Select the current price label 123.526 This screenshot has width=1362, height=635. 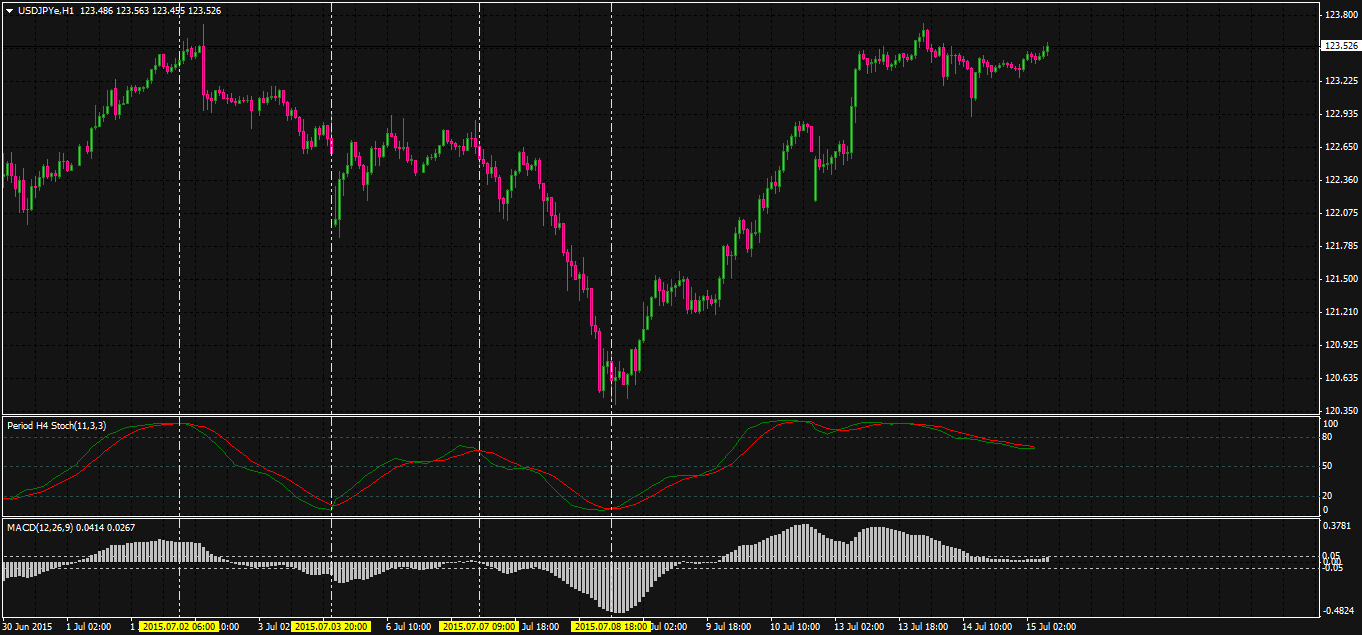[1340, 45]
